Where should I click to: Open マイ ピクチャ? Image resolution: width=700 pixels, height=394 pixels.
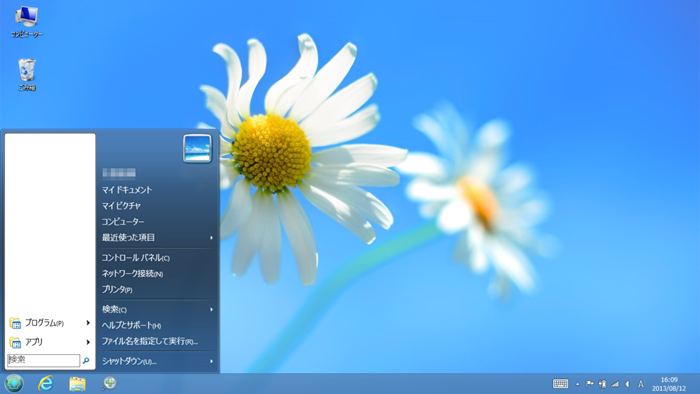click(121, 206)
